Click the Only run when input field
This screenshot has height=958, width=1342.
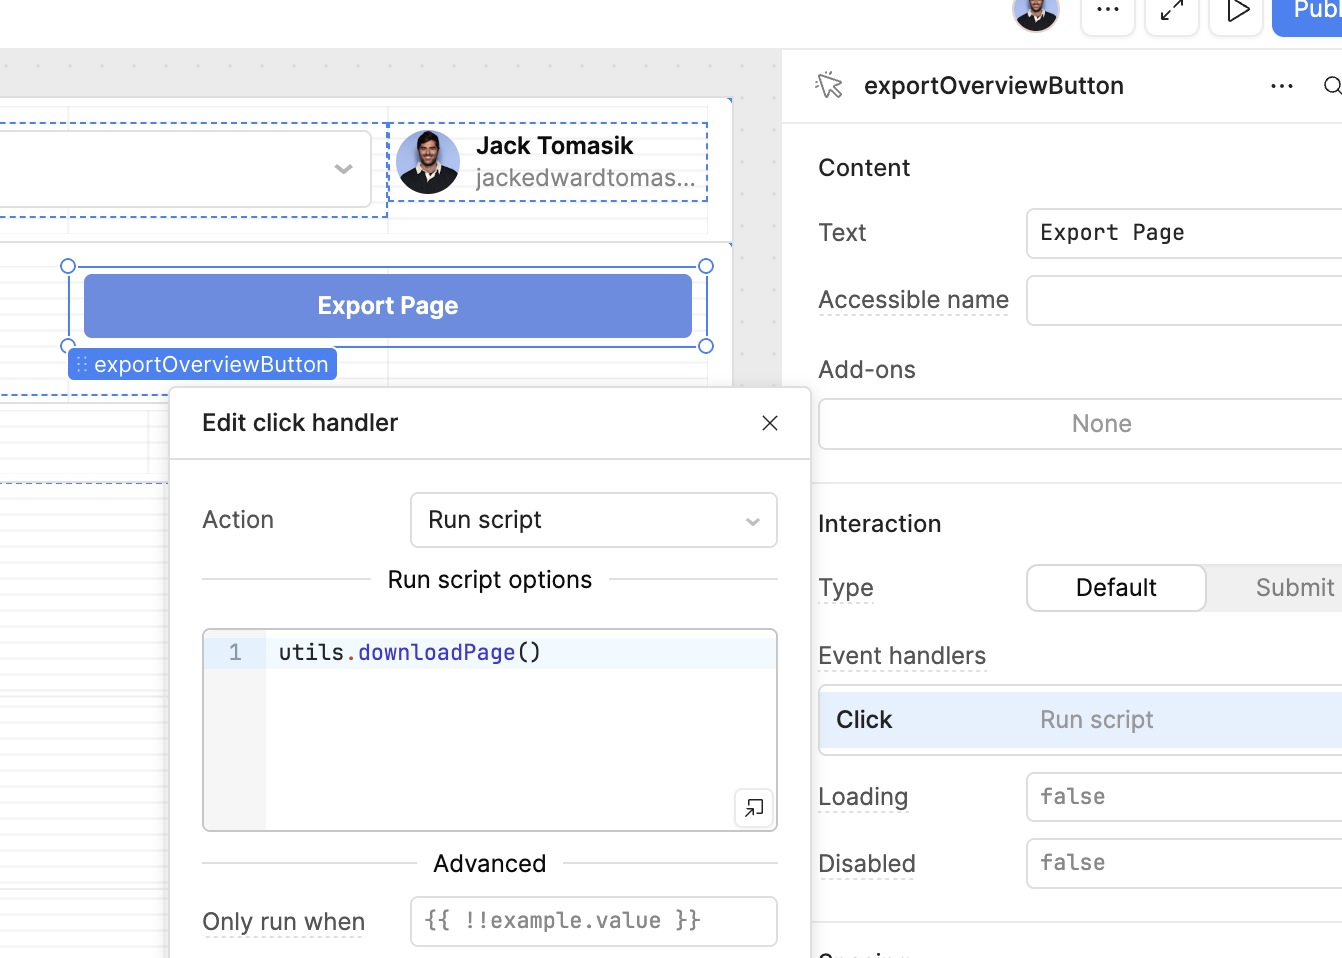(593, 921)
